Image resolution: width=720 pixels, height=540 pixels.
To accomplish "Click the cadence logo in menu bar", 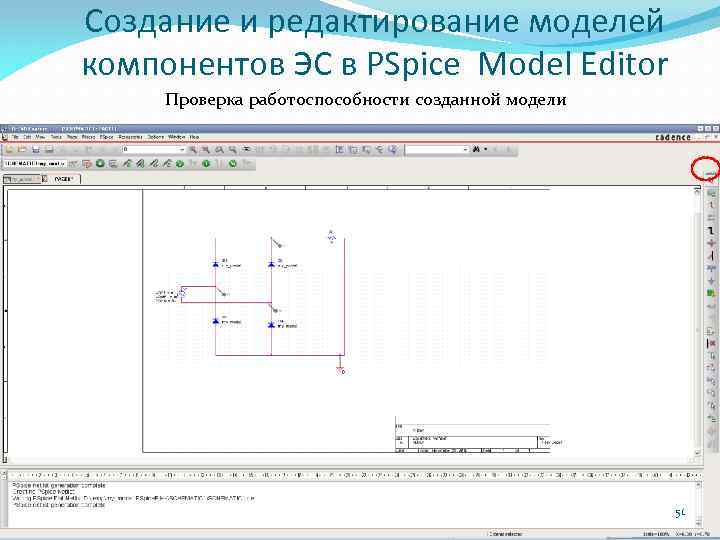I will click(x=673, y=137).
